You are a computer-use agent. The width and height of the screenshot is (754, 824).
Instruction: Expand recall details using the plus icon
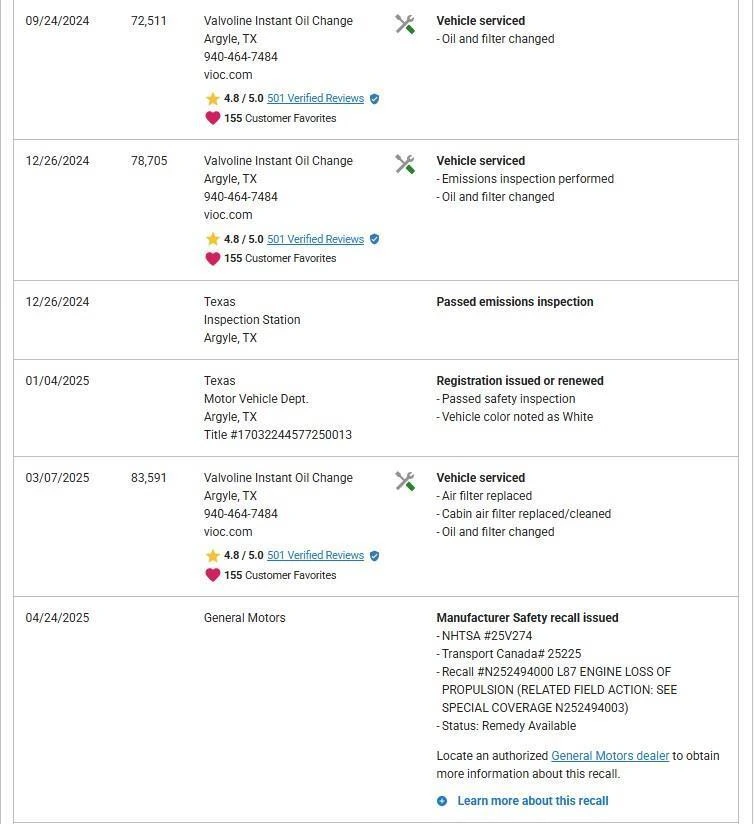pos(442,801)
